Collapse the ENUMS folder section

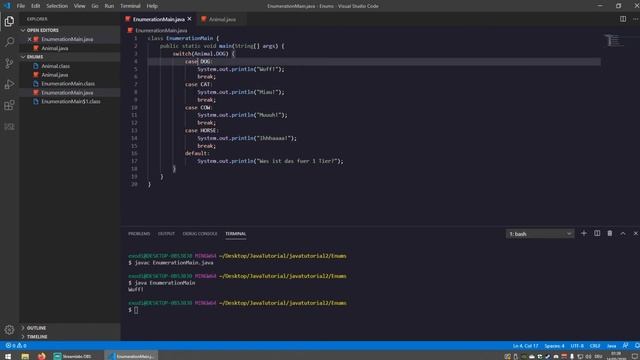click(32, 57)
